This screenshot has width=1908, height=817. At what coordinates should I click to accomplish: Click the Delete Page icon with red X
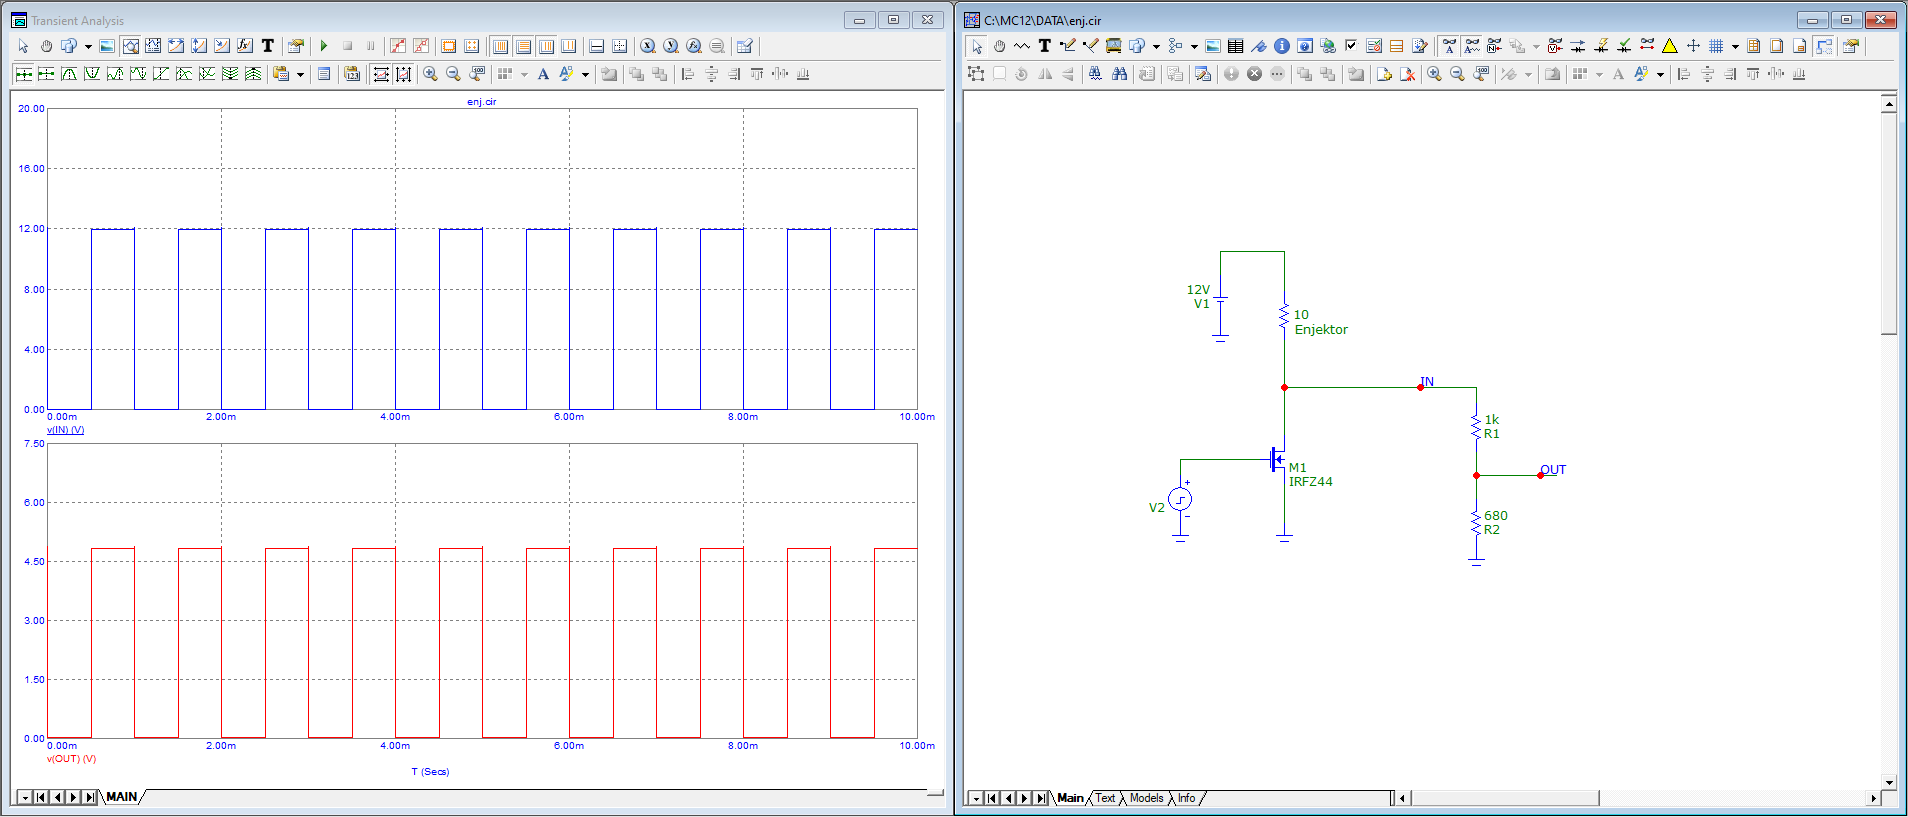click(x=1408, y=74)
